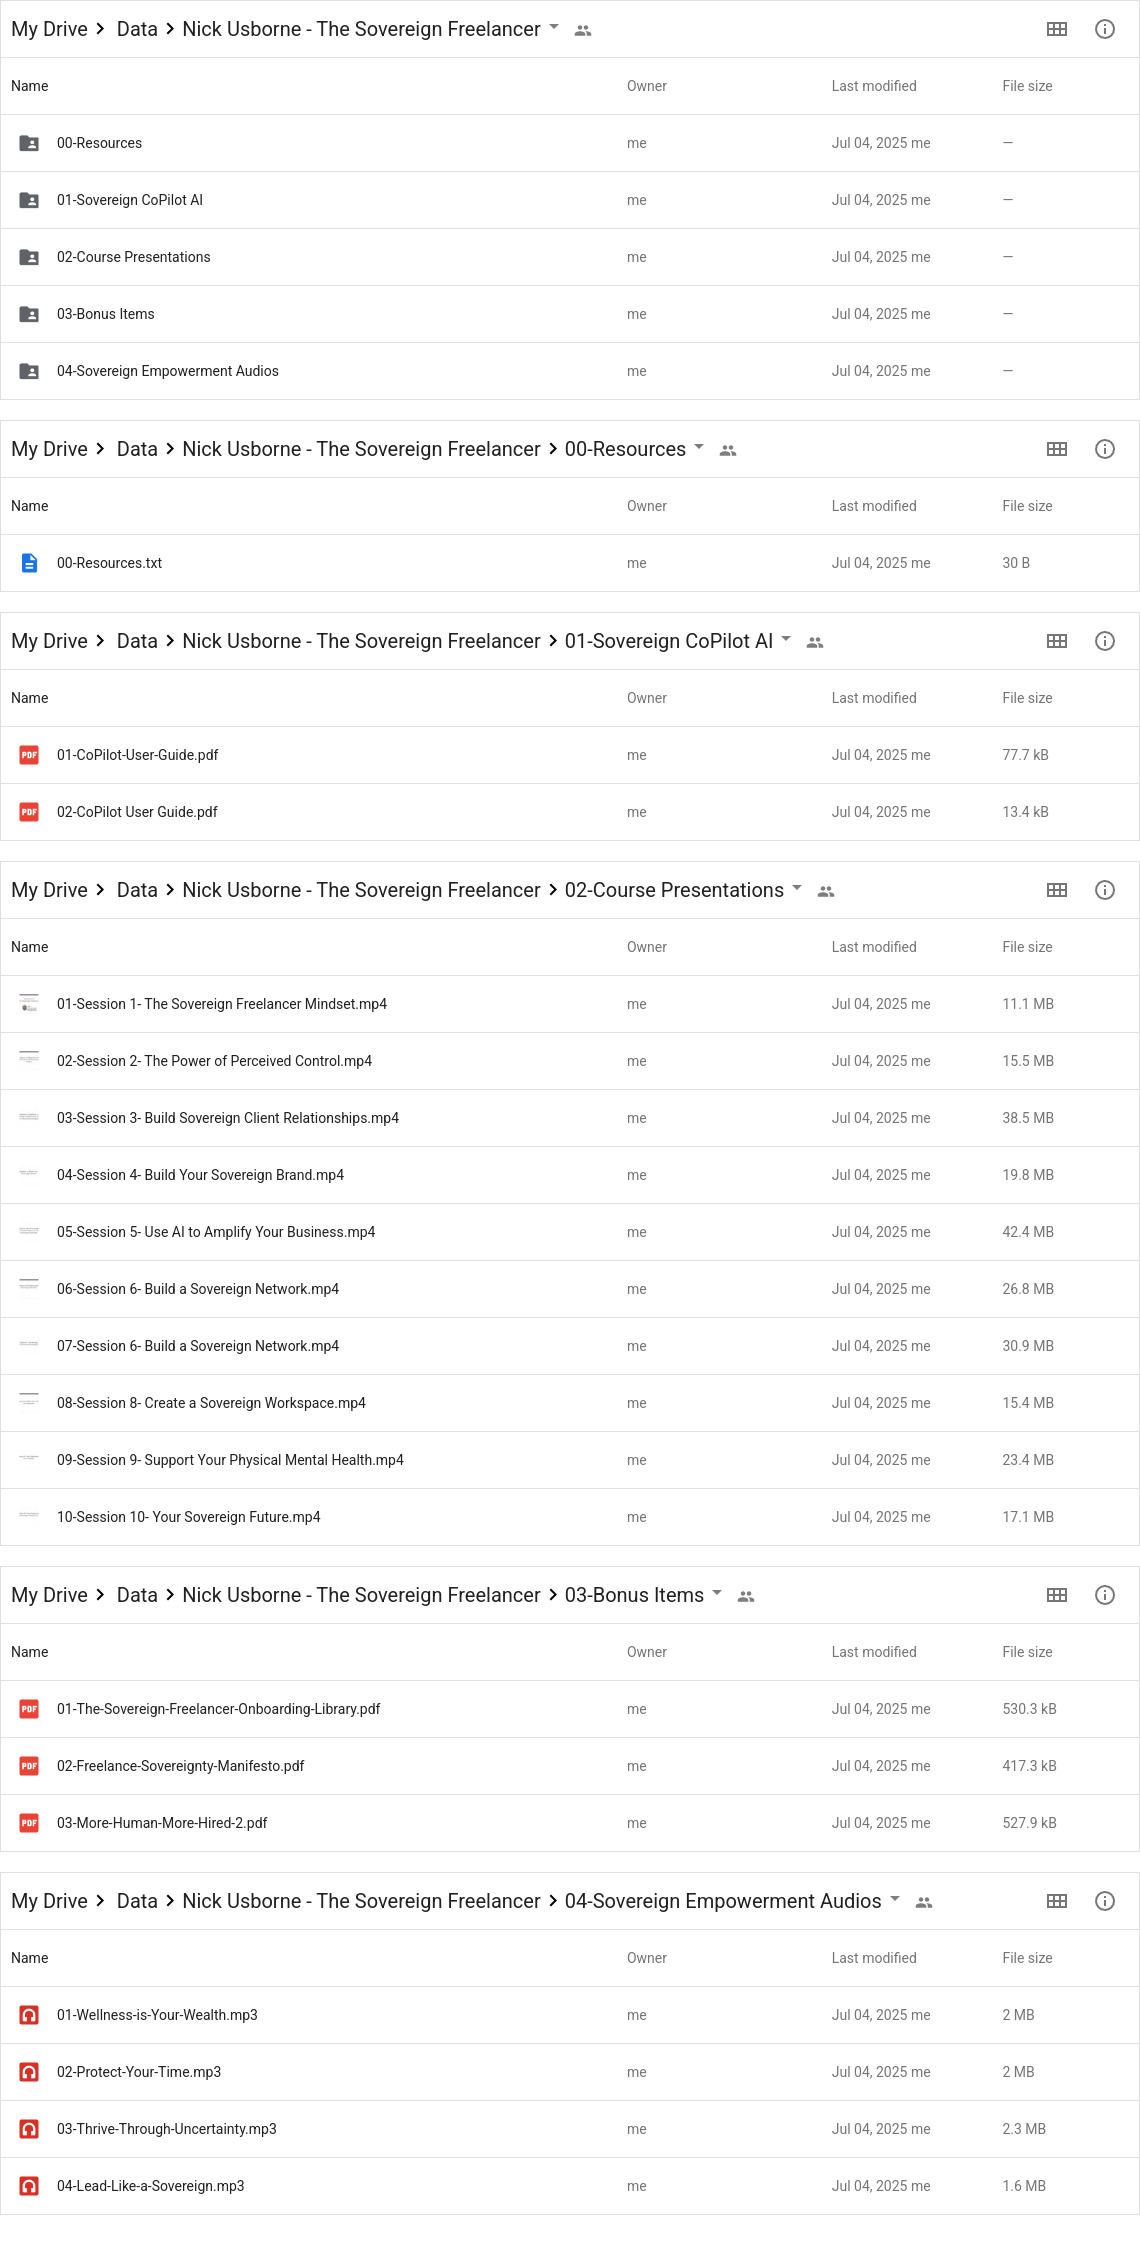Click audio icon of 01-Wellness-is-Your-Wealth.mp3
The height and width of the screenshot is (2265, 1140).
(x=29, y=2015)
